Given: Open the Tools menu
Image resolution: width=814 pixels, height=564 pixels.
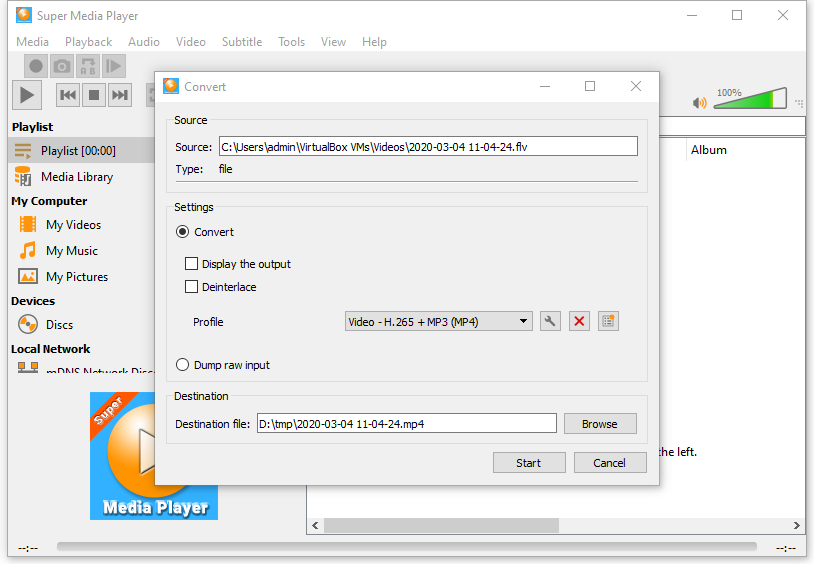Looking at the screenshot, I should (291, 42).
